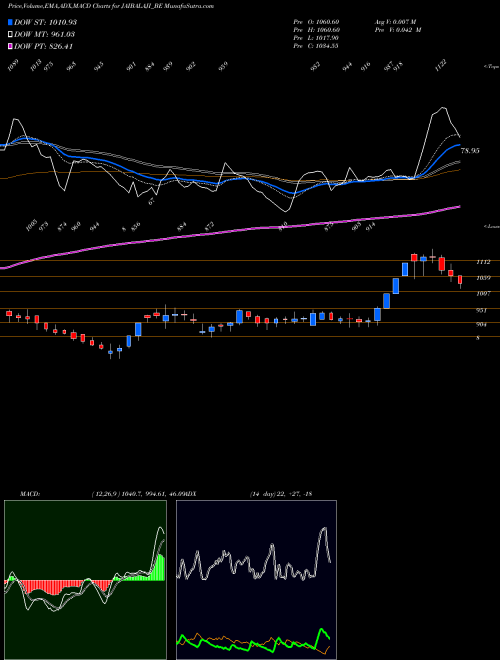500x660 pixels.
Task: Click the MACD histogram chart panel
Action: (85, 580)
